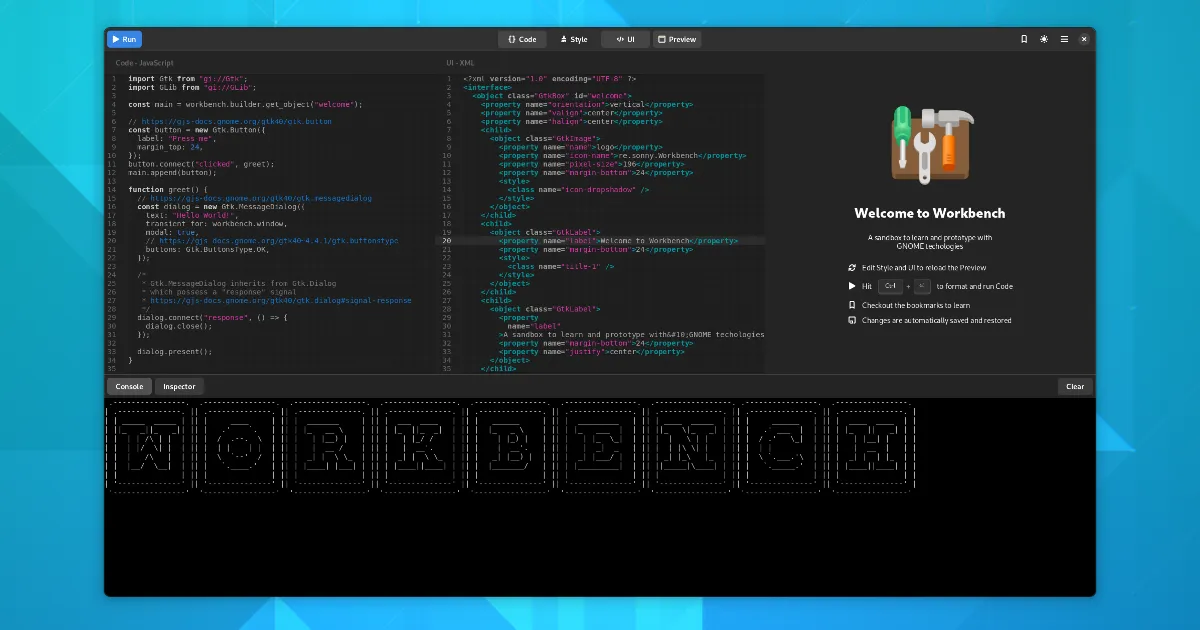
Task: Switch to the Inspector tab
Action: (179, 386)
